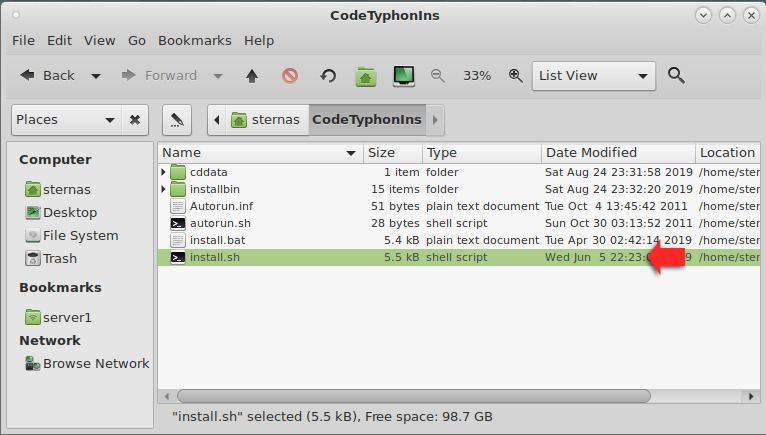Click the file name "install.bat"

pos(217,240)
